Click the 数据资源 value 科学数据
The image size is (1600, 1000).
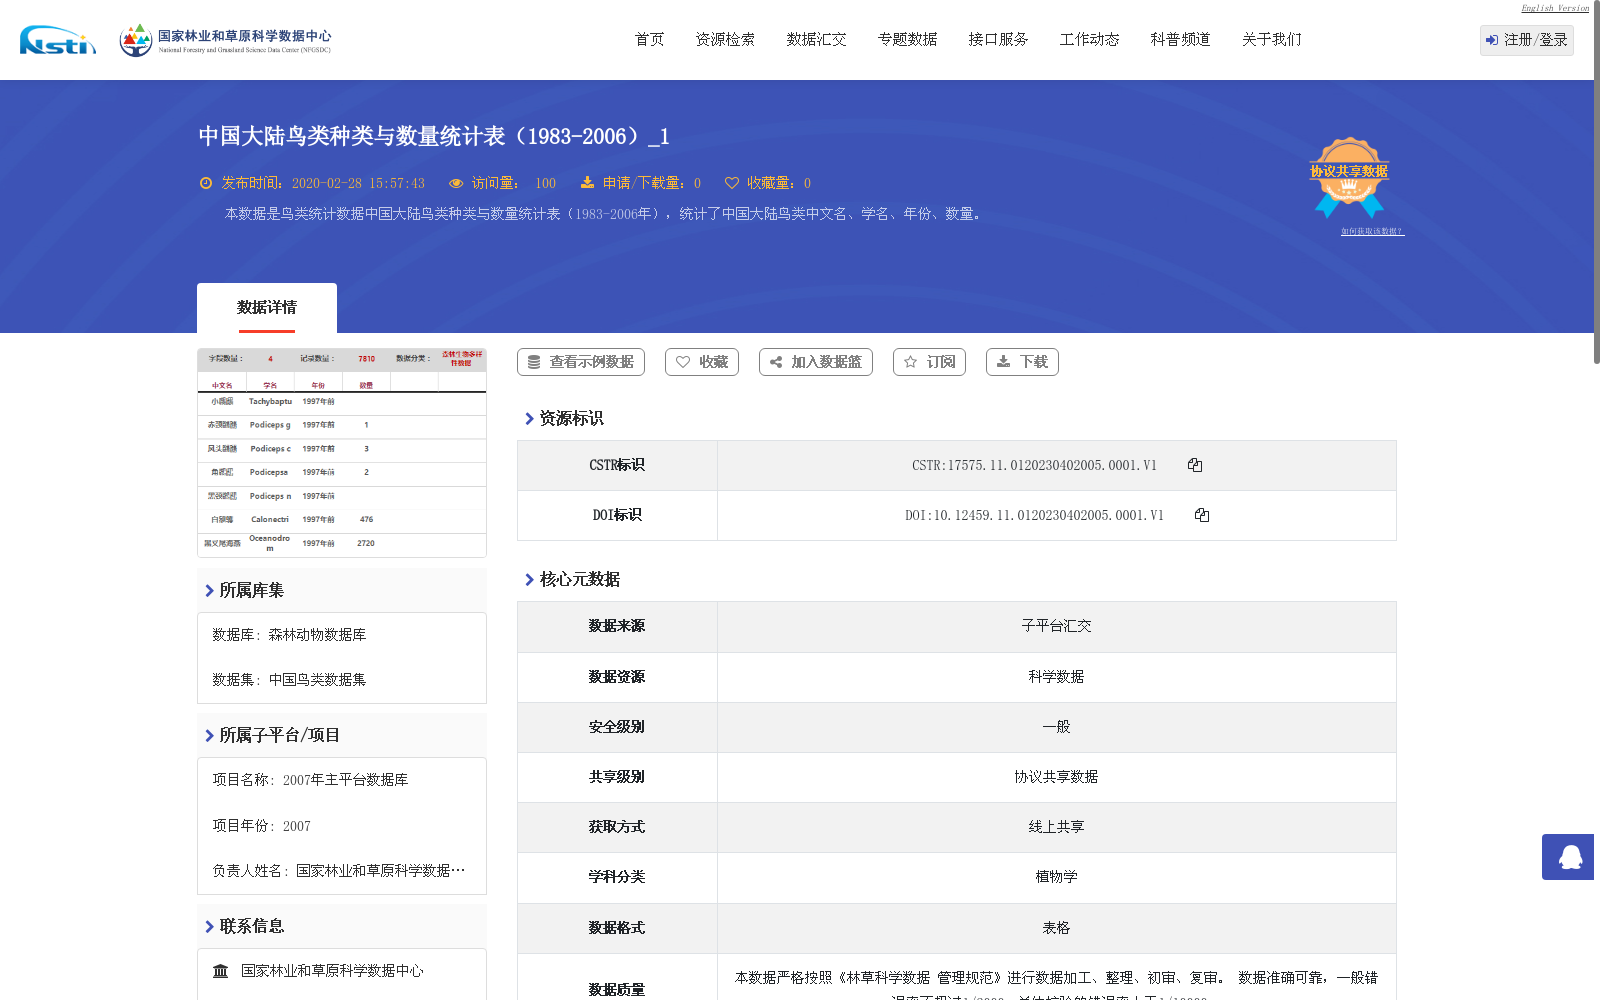(1056, 677)
